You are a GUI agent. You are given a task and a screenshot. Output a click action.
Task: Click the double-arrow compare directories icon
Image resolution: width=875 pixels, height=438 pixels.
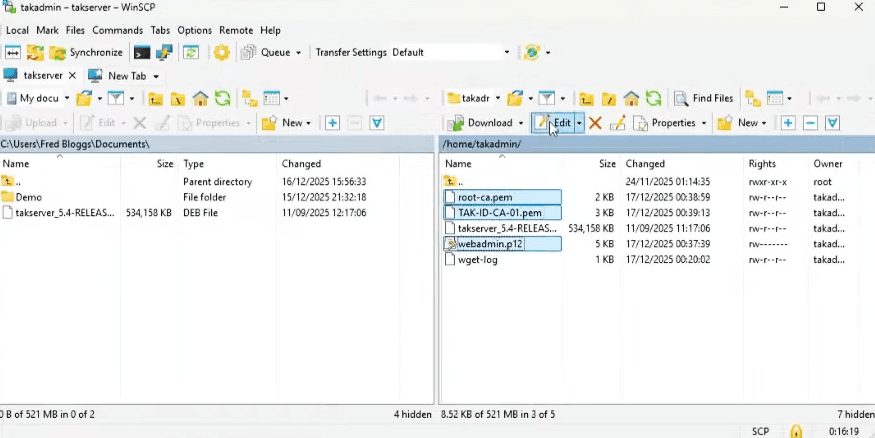[x=12, y=52]
